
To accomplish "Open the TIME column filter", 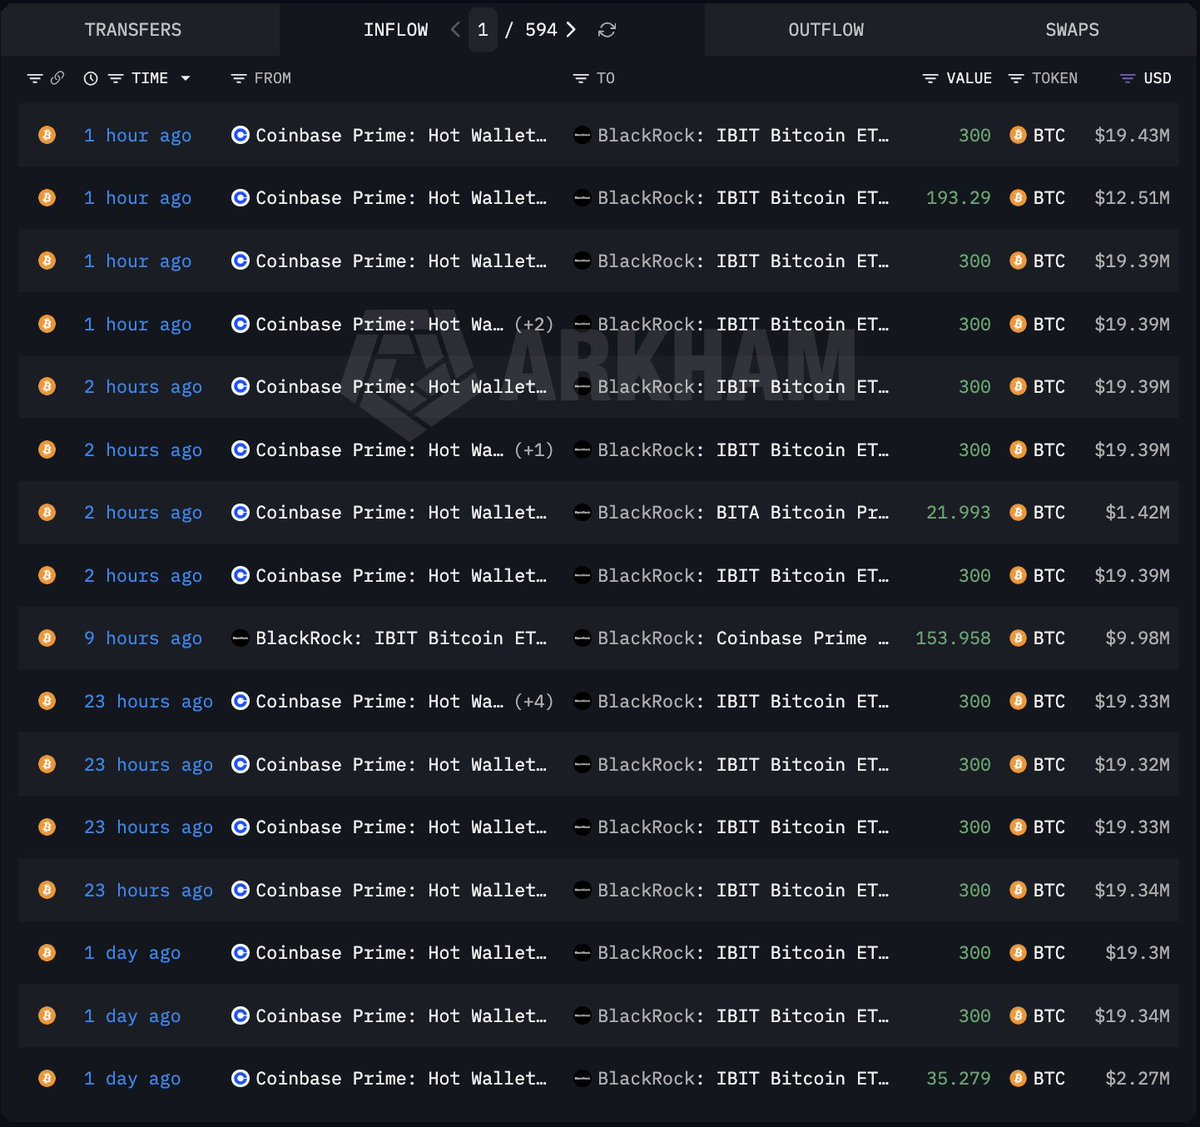I will pyautogui.click(x=116, y=78).
